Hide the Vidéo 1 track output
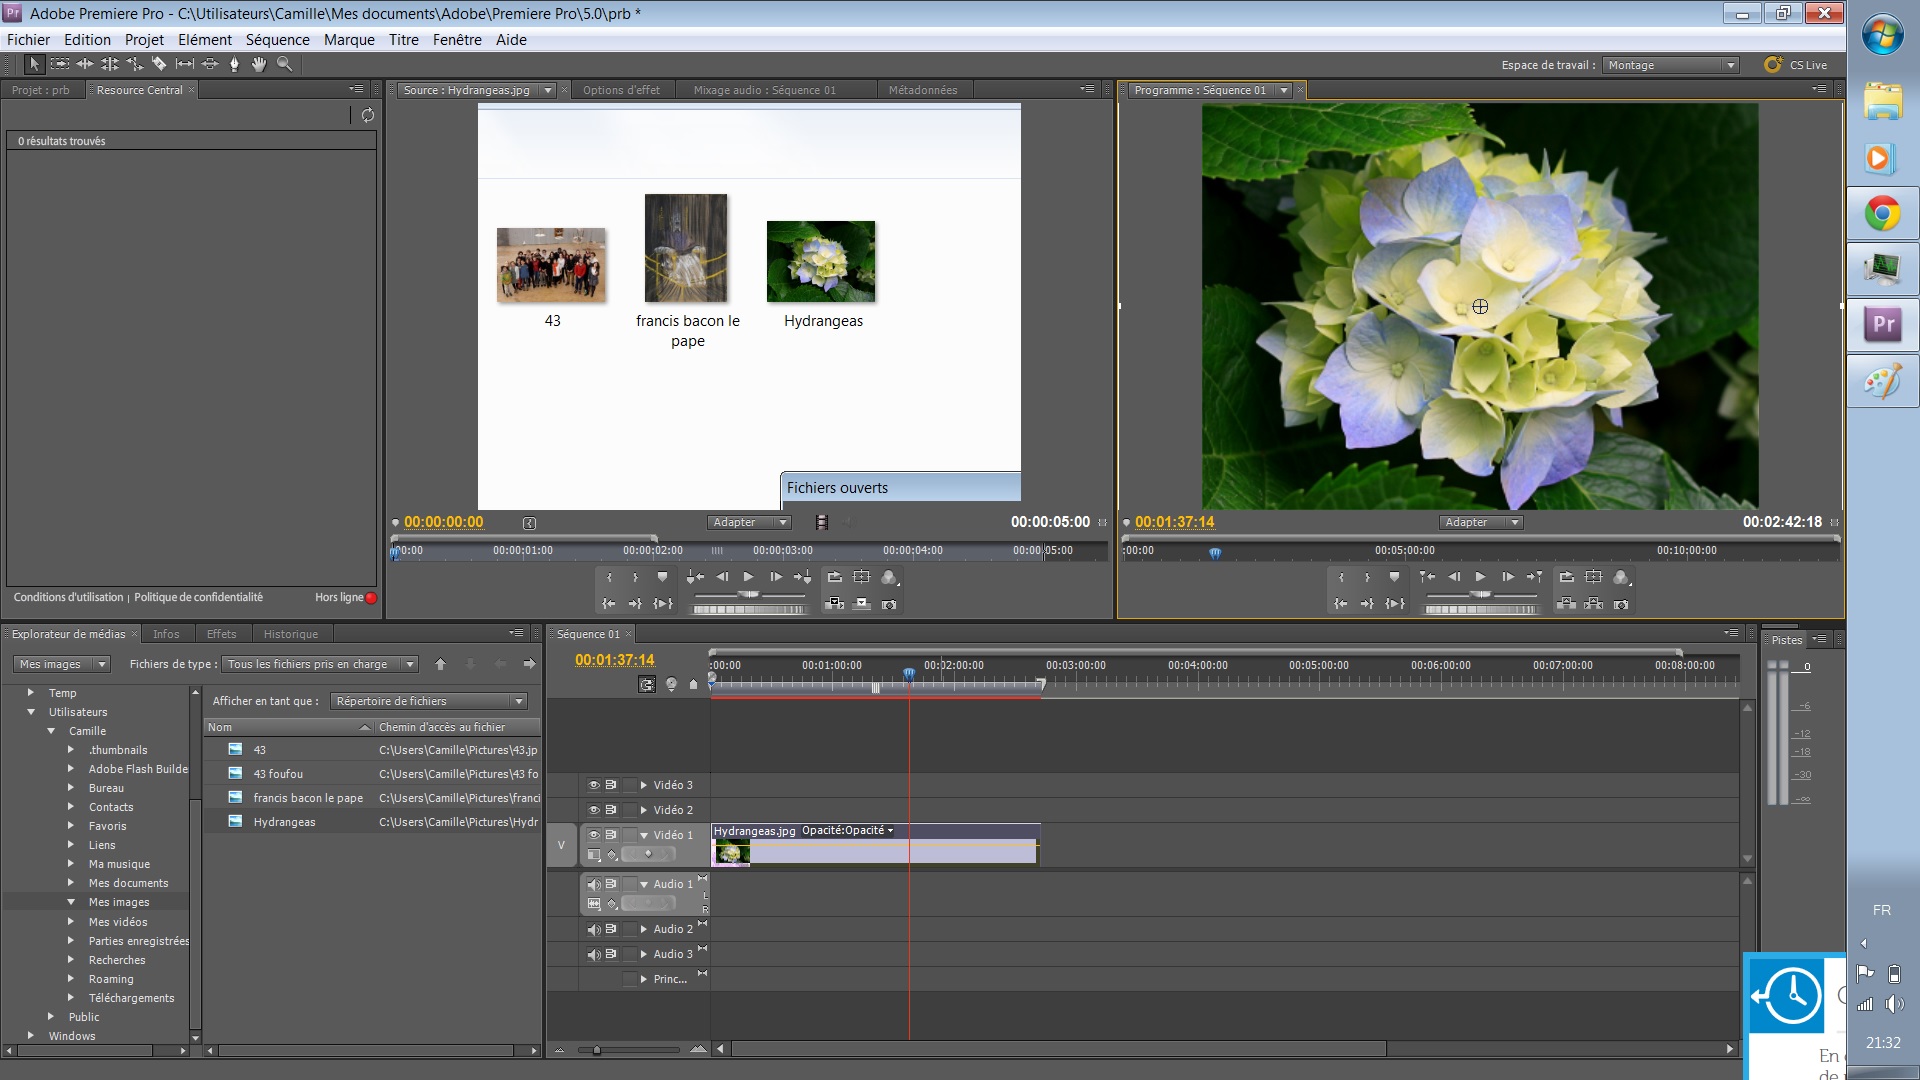Image resolution: width=1920 pixels, height=1080 pixels. pyautogui.click(x=594, y=835)
